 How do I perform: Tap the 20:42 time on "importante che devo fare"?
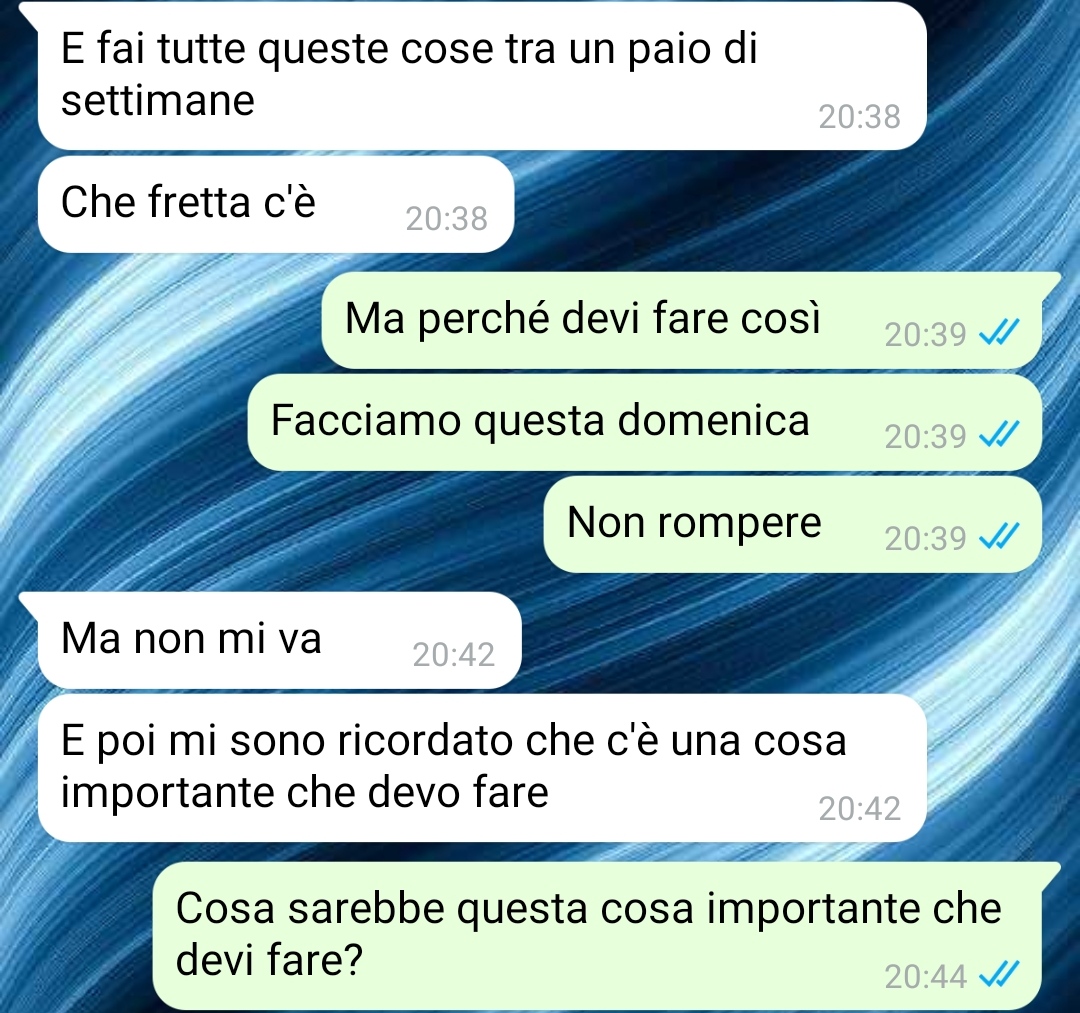coord(860,808)
